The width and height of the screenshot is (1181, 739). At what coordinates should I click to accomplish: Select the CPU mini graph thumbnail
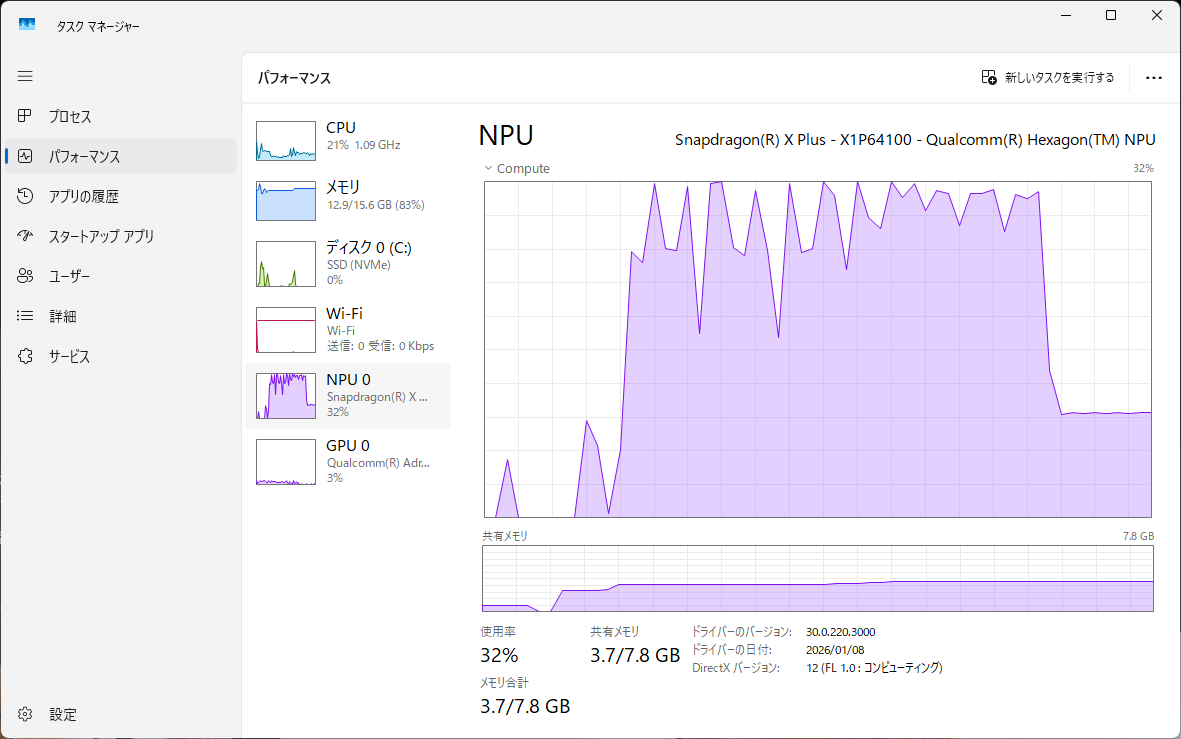click(285, 141)
